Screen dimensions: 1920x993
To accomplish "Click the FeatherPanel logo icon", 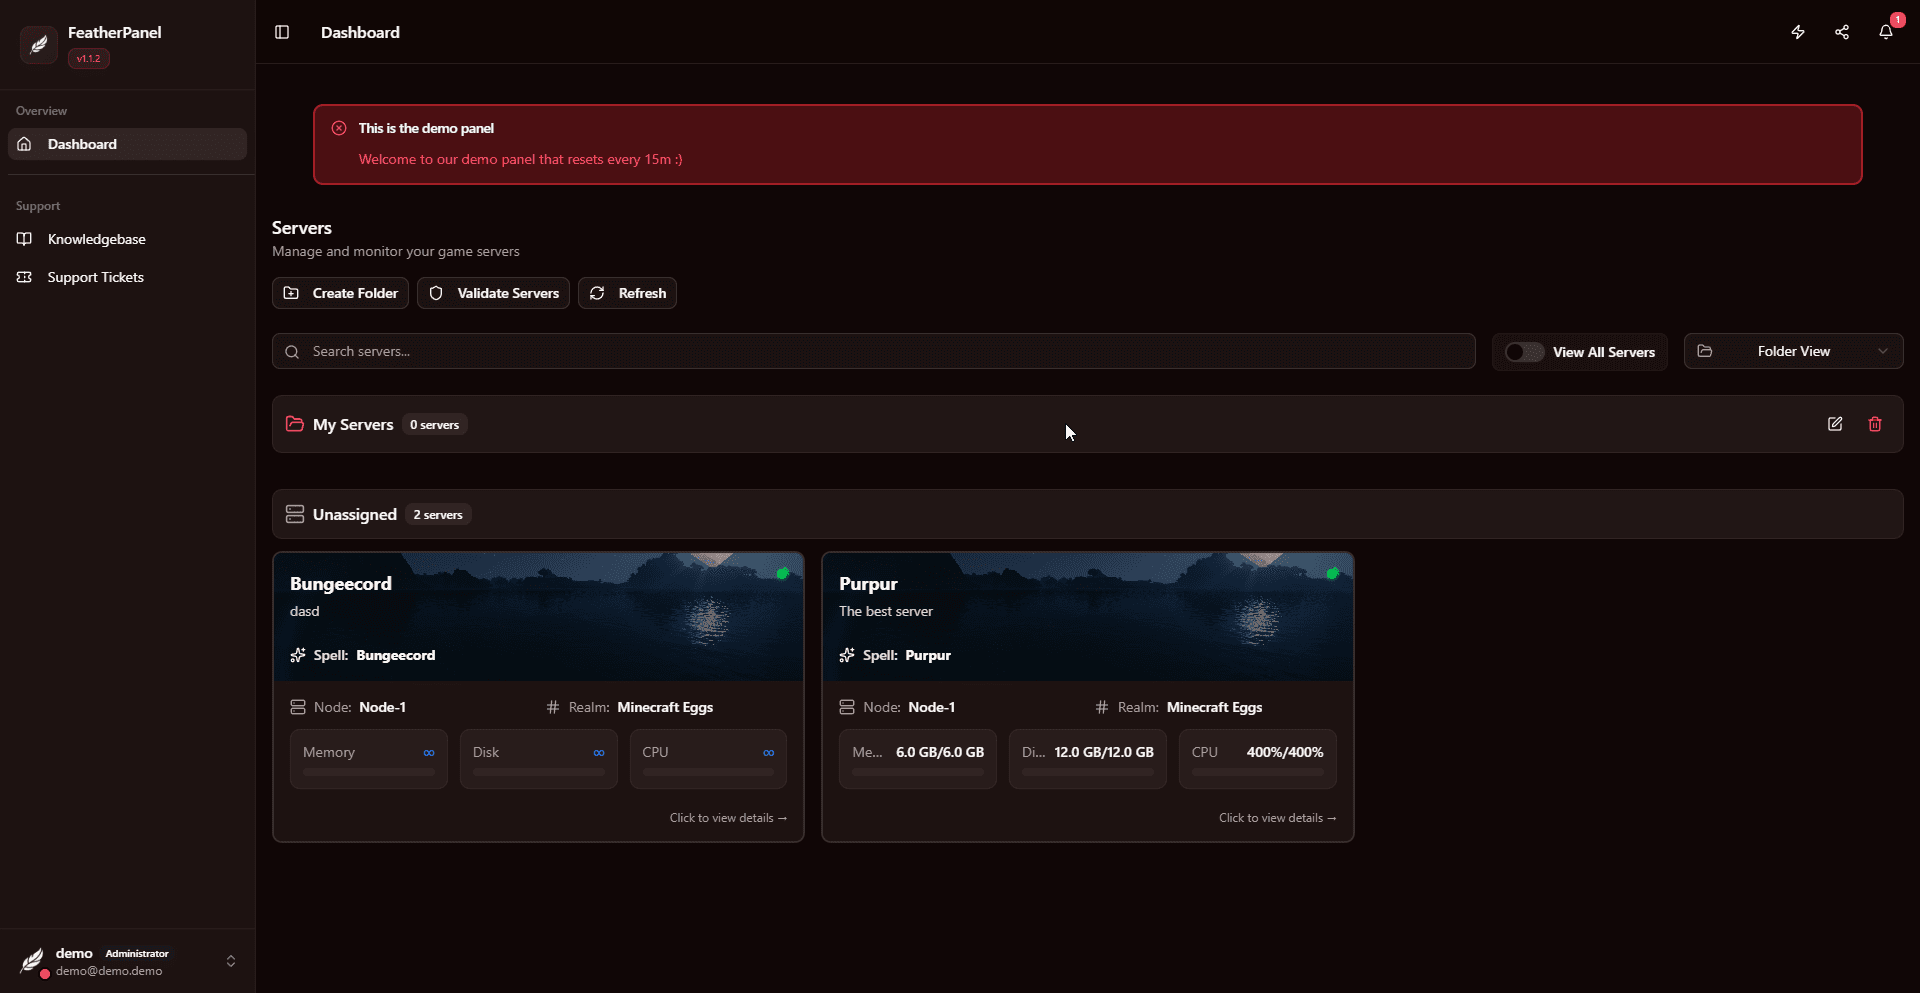I will coord(38,44).
